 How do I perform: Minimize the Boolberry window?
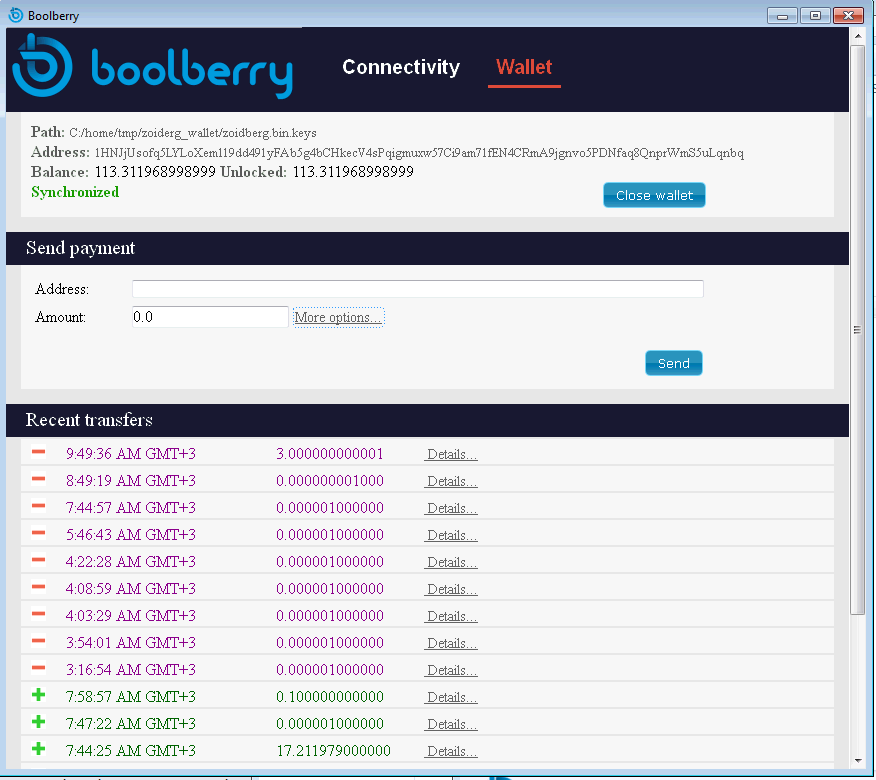click(782, 16)
